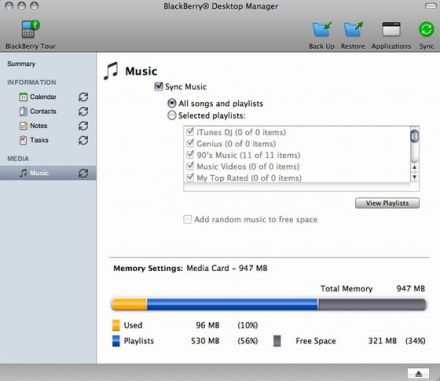Screen dimensions: 440x381
Task: Toggle the 90's Music playlist checkbox
Action: click(190, 155)
